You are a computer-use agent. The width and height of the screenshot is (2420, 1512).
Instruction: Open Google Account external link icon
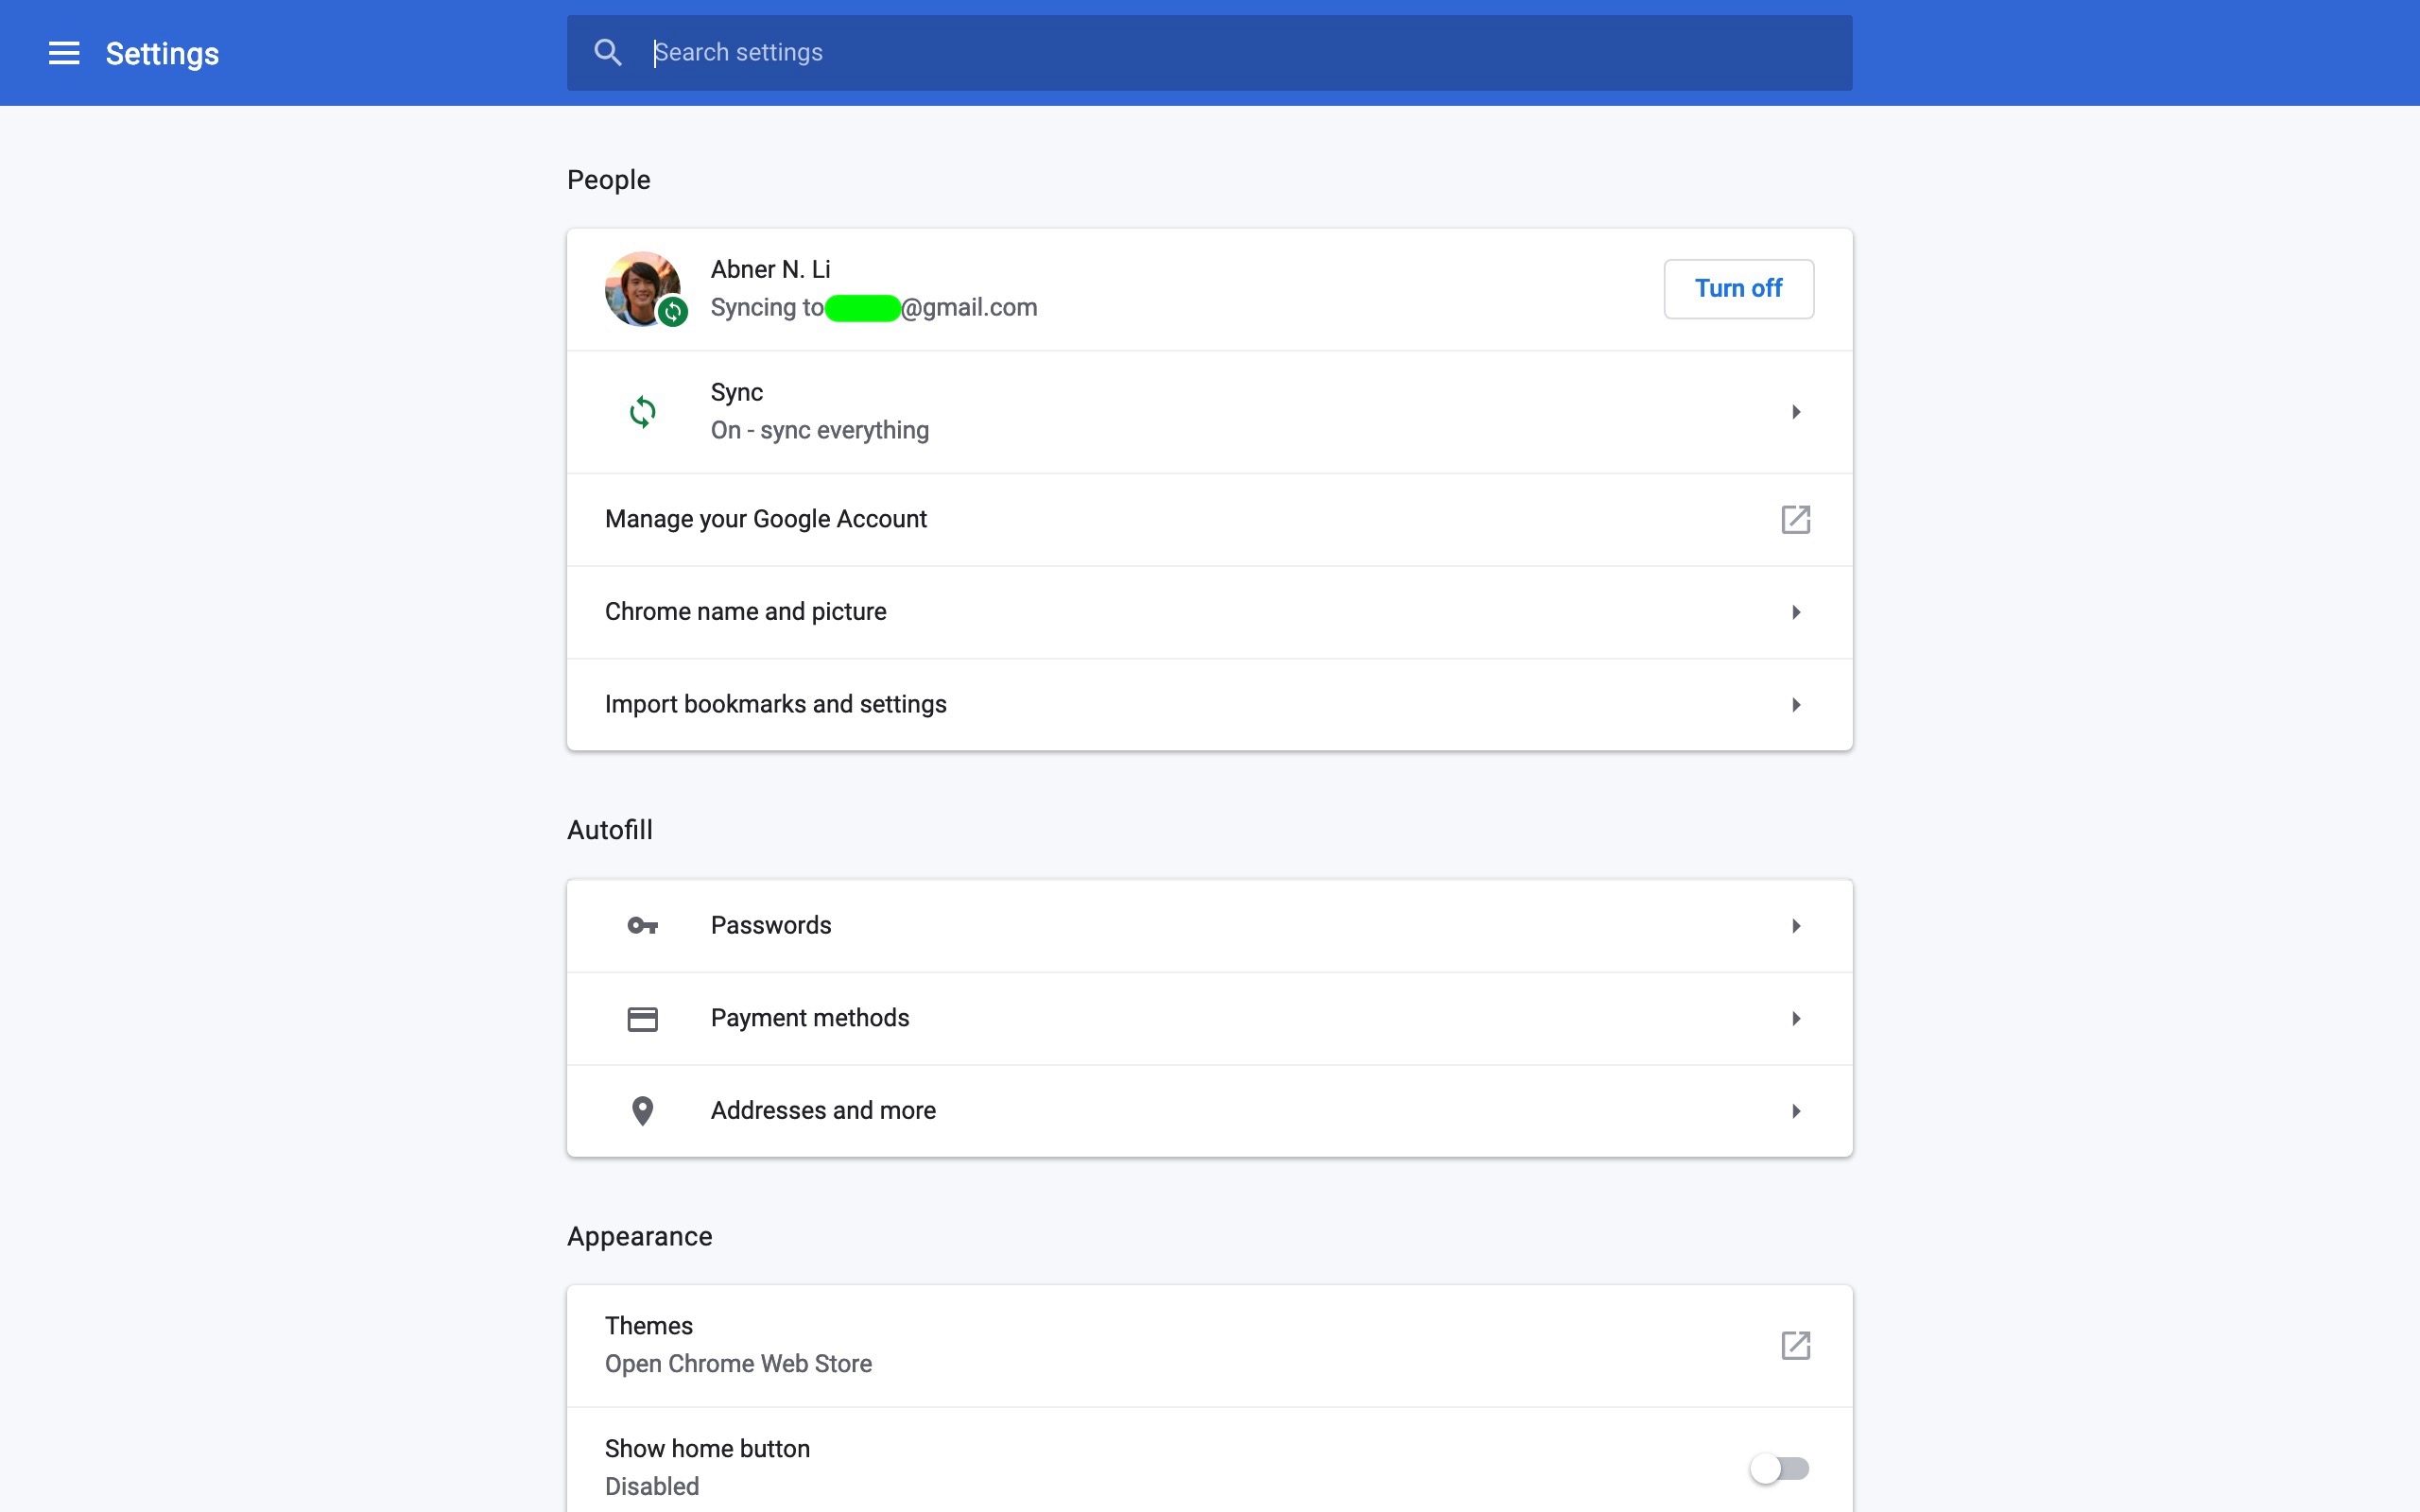(x=1795, y=519)
